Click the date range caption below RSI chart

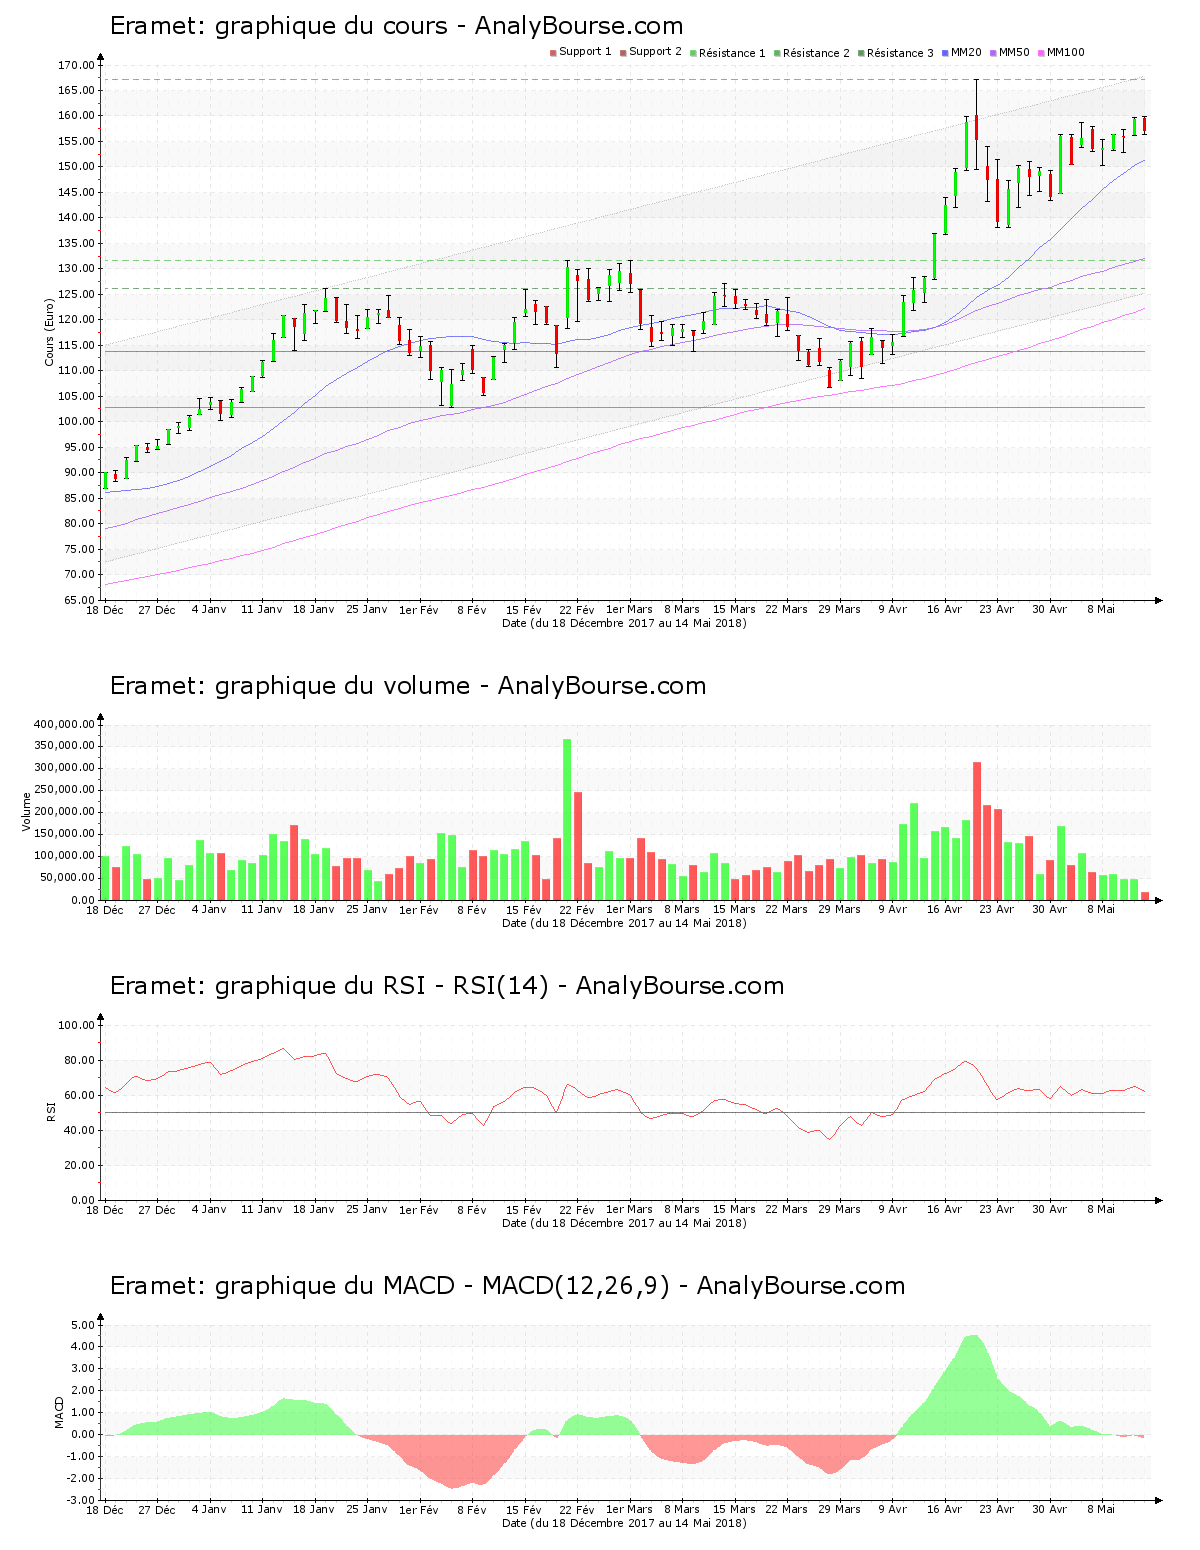624,1223
